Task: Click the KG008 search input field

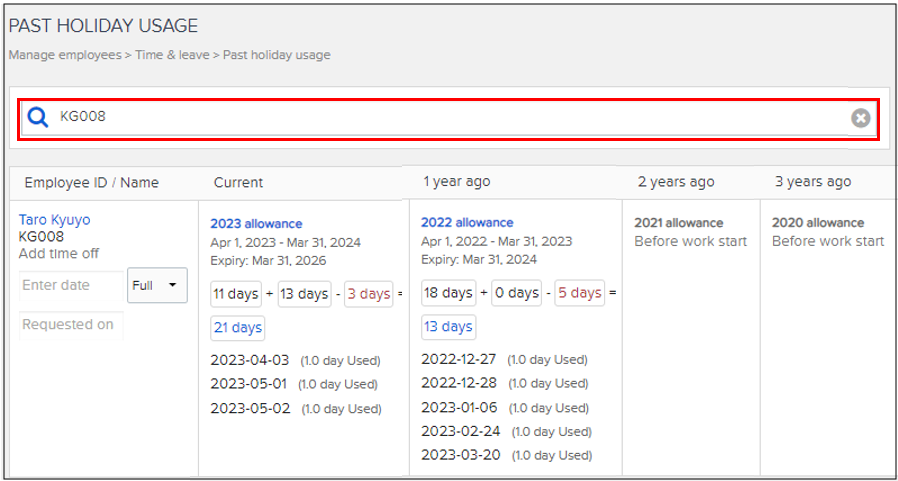Action: 450,118
